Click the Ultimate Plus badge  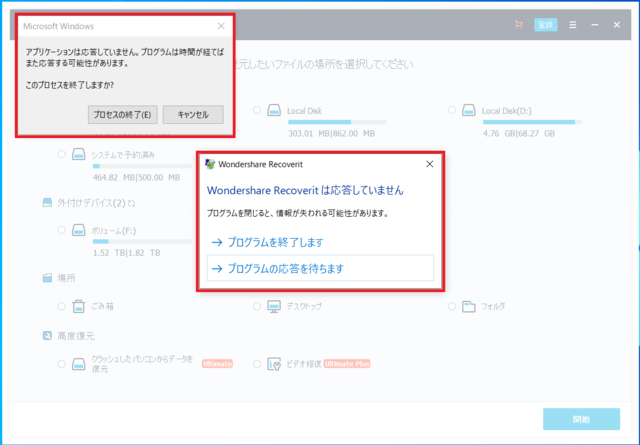pos(347,364)
